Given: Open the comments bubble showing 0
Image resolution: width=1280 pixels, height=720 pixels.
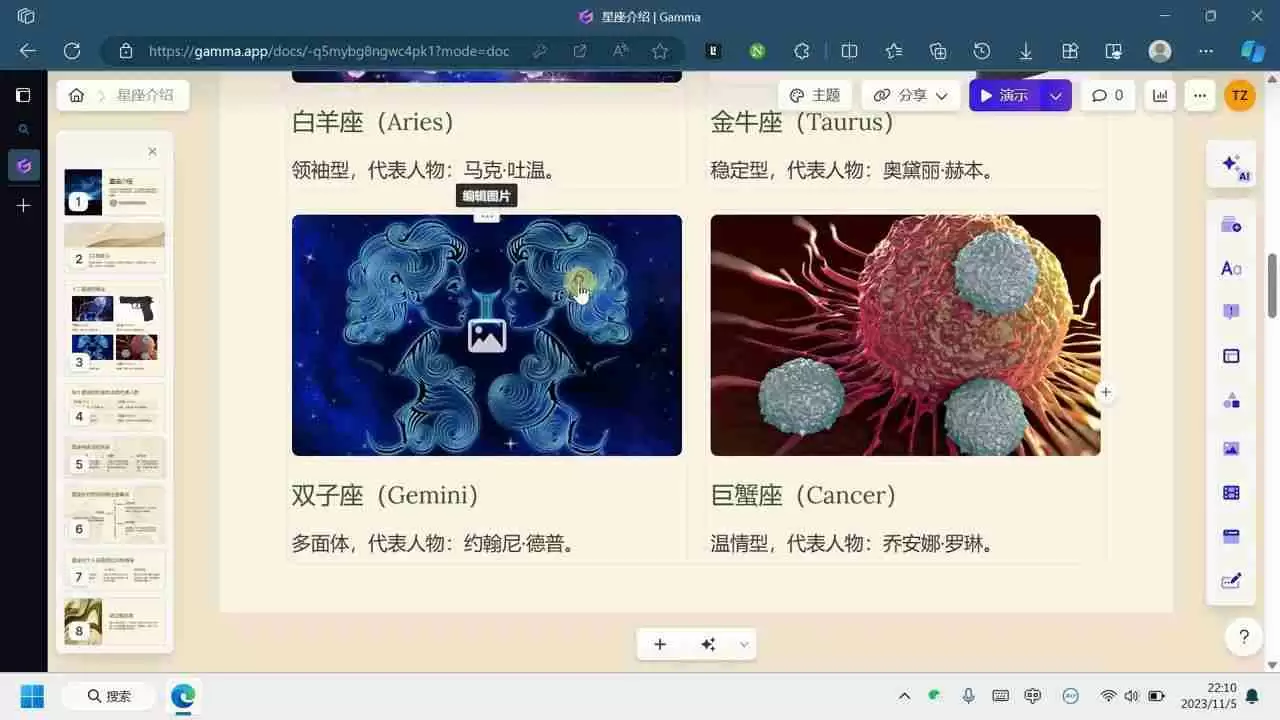Looking at the screenshot, I should 1107,95.
